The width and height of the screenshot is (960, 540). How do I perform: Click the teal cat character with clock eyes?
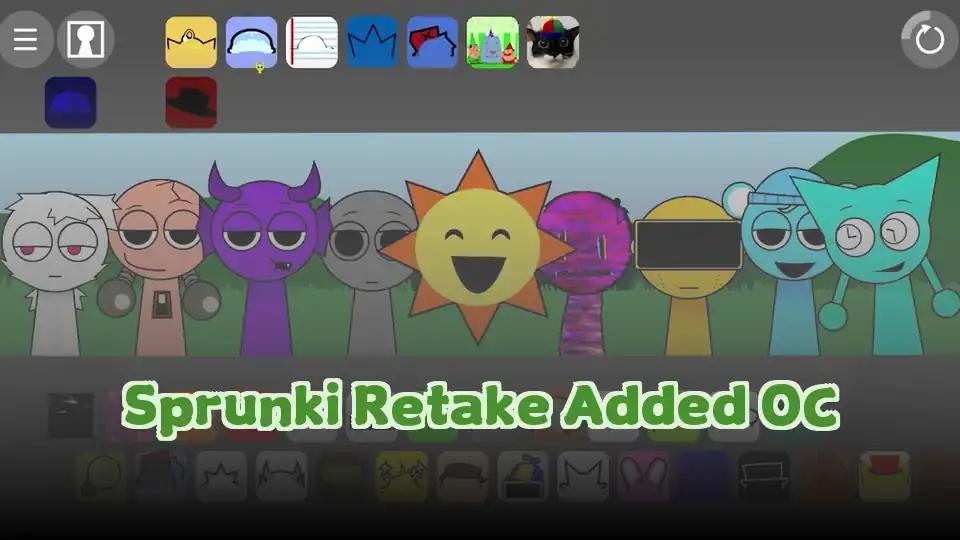point(882,256)
